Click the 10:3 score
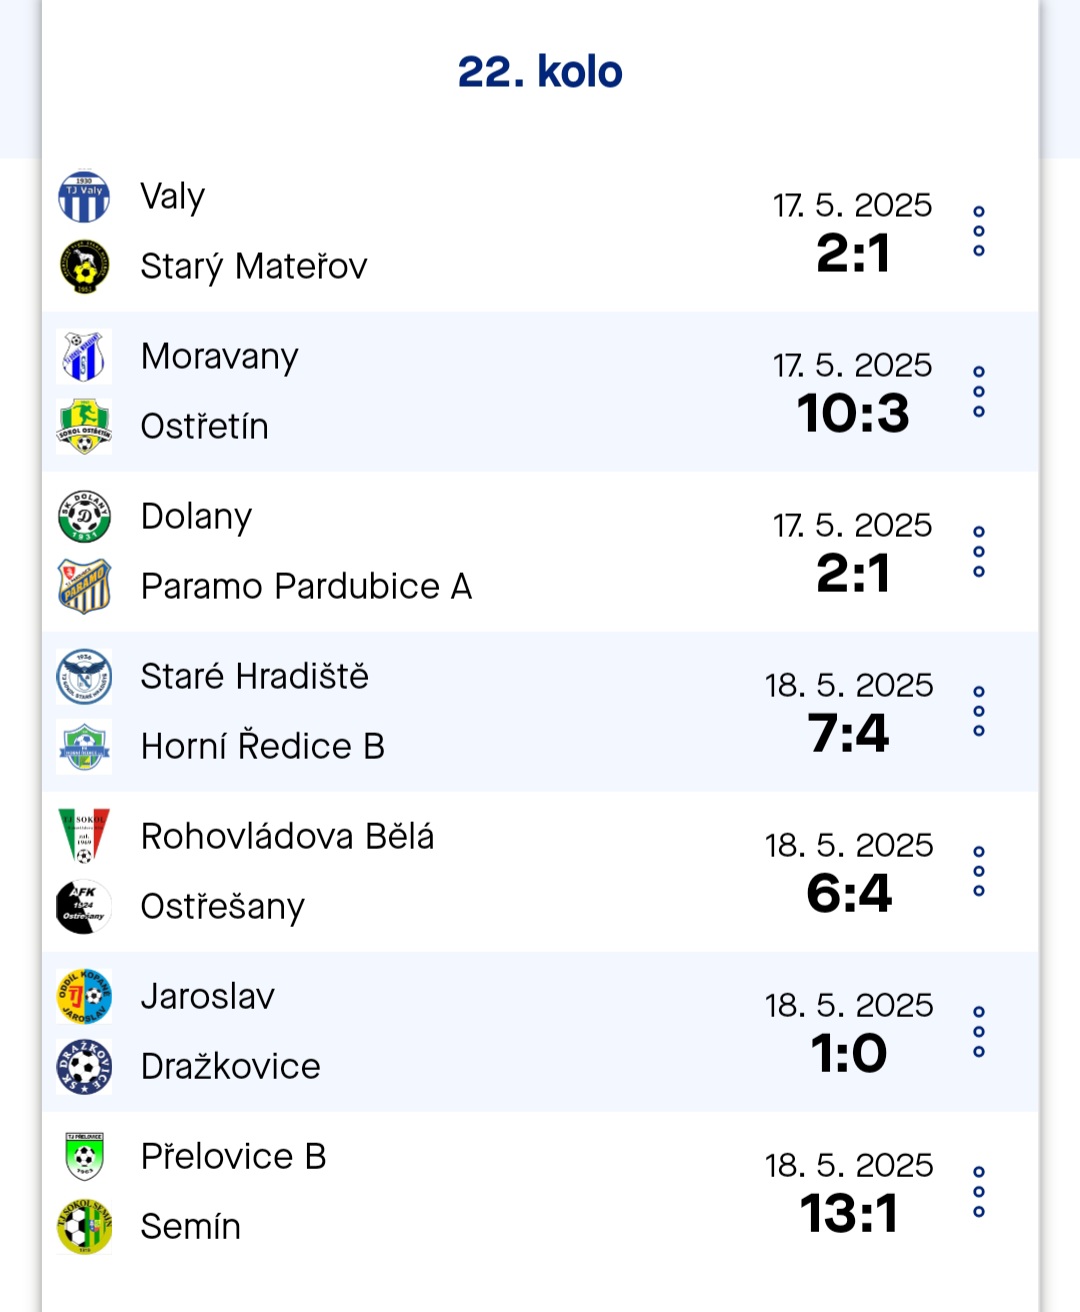This screenshot has height=1312, width=1080. [x=853, y=414]
